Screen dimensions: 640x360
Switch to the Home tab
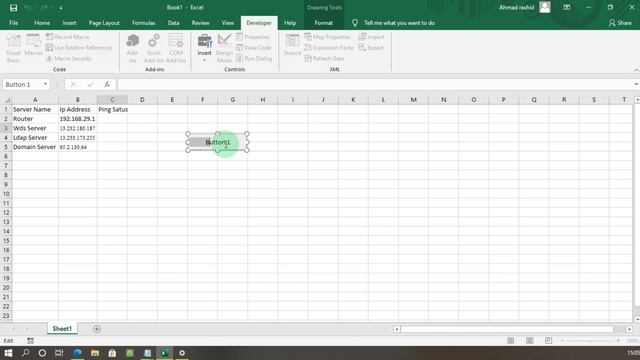pyautogui.click(x=42, y=23)
